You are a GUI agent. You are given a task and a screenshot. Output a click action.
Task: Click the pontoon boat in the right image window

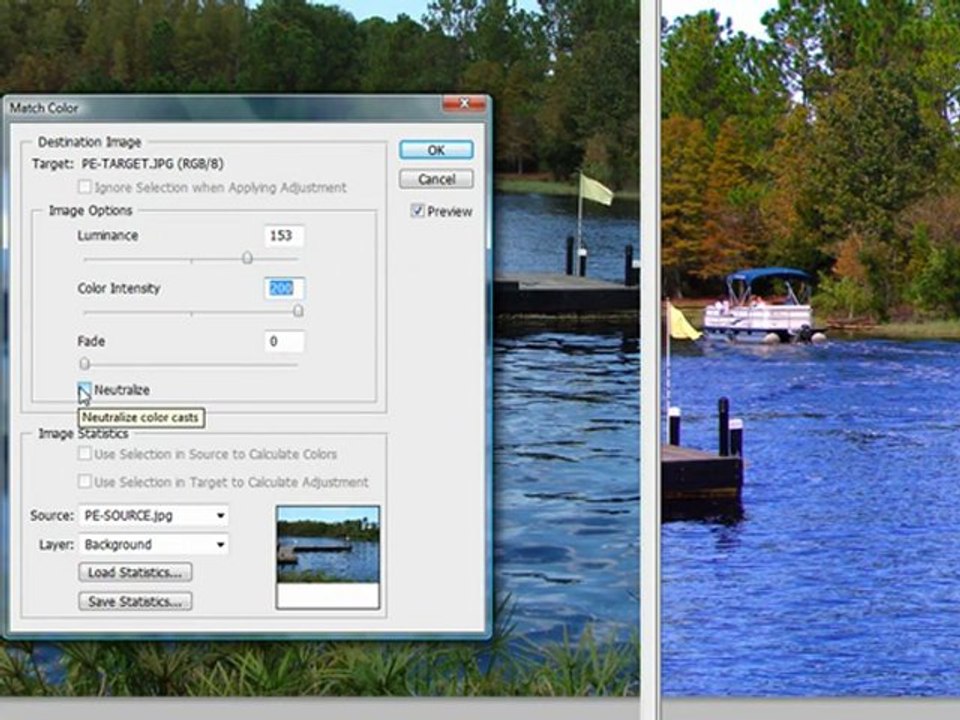763,306
